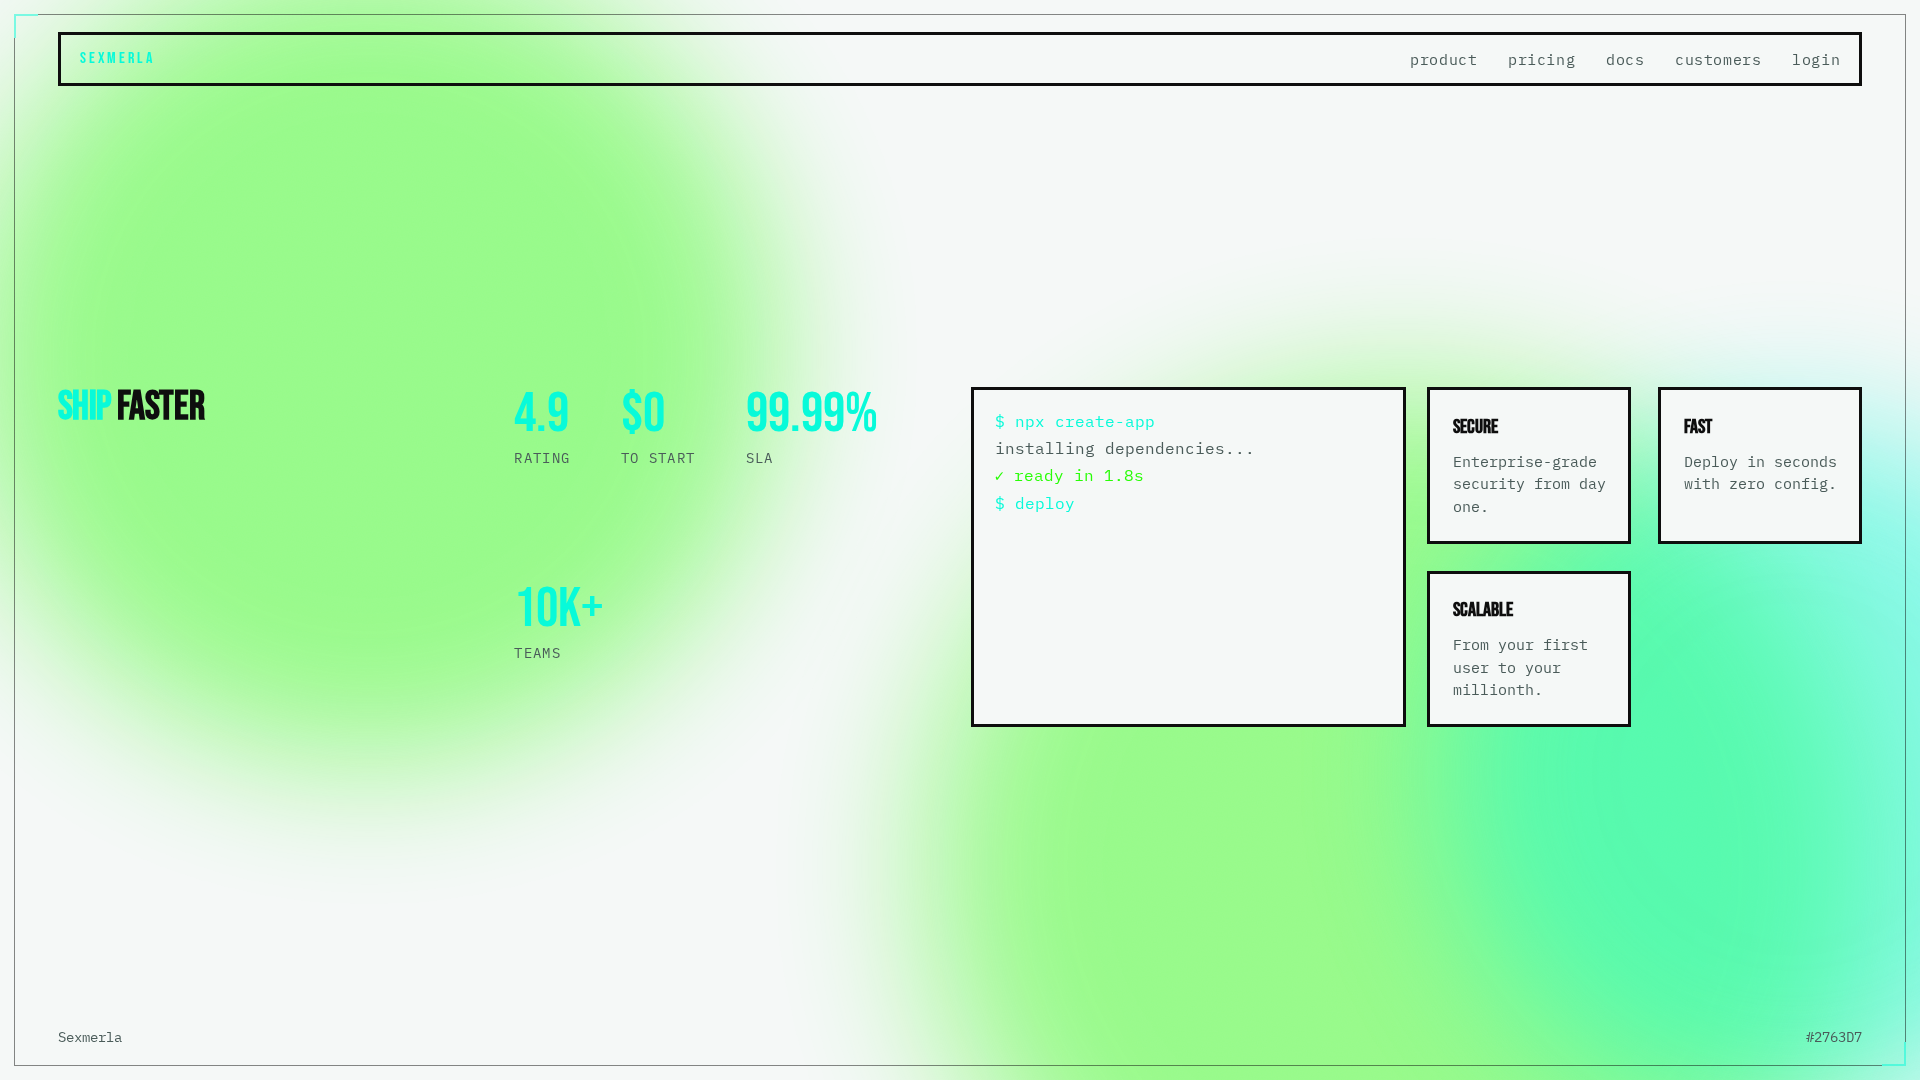Click the RATING label
The width and height of the screenshot is (1920, 1080).
tap(542, 458)
